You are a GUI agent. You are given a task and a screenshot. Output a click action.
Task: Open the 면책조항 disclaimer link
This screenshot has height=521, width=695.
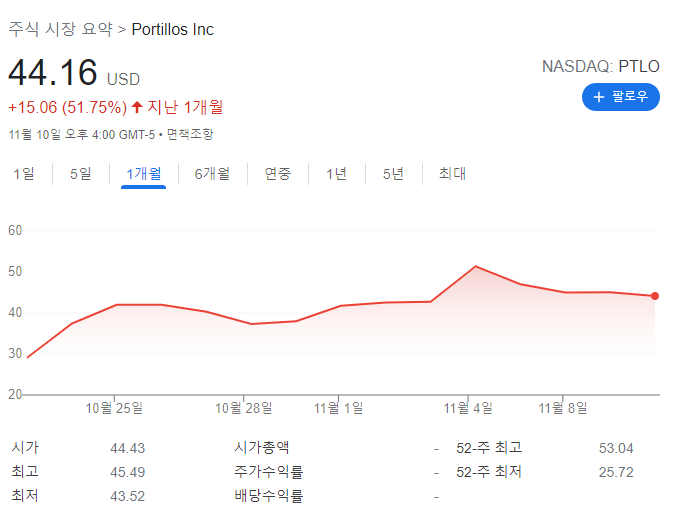[190, 134]
